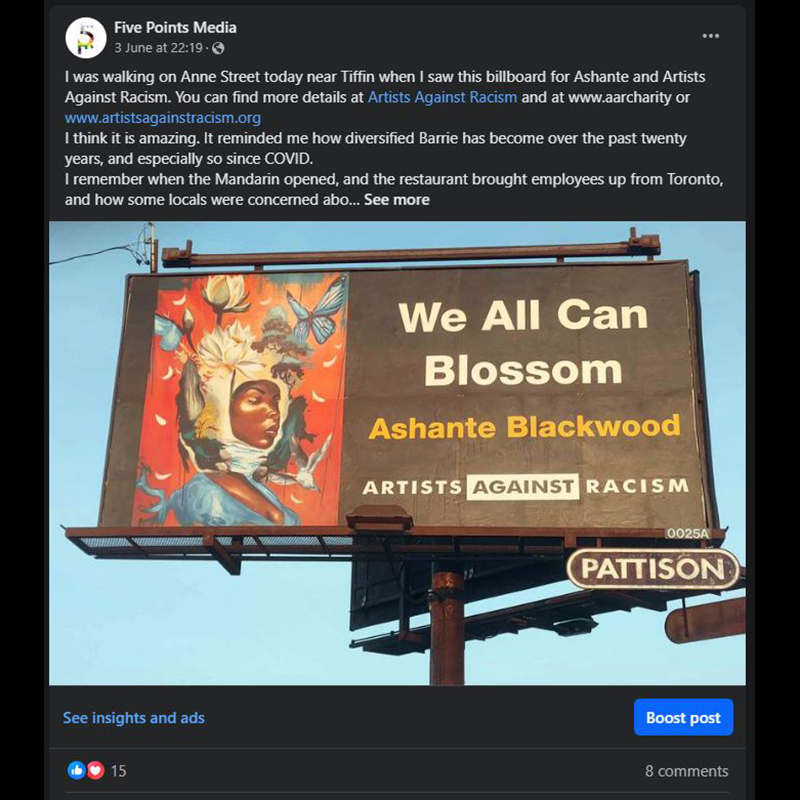Open the Five Points Media profile picture

[x=86, y=38]
